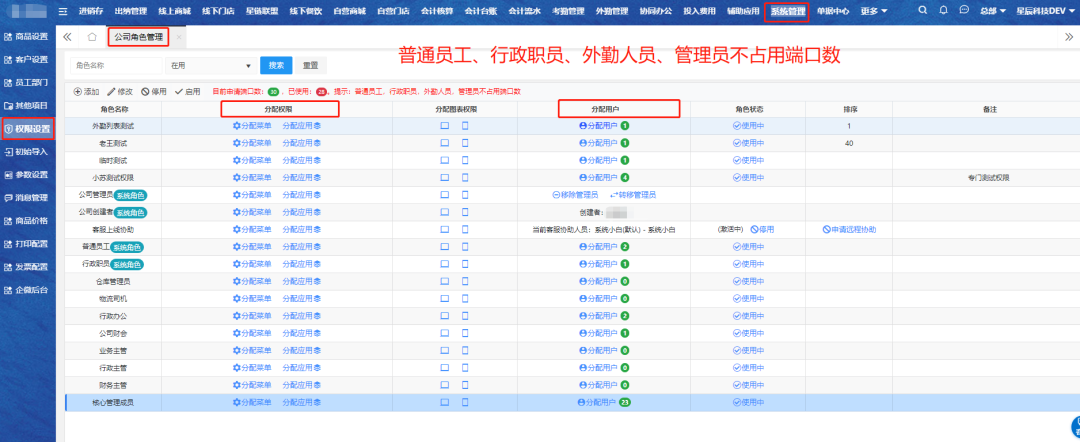
Task: Click the 角色名称 search input field
Action: (115, 65)
